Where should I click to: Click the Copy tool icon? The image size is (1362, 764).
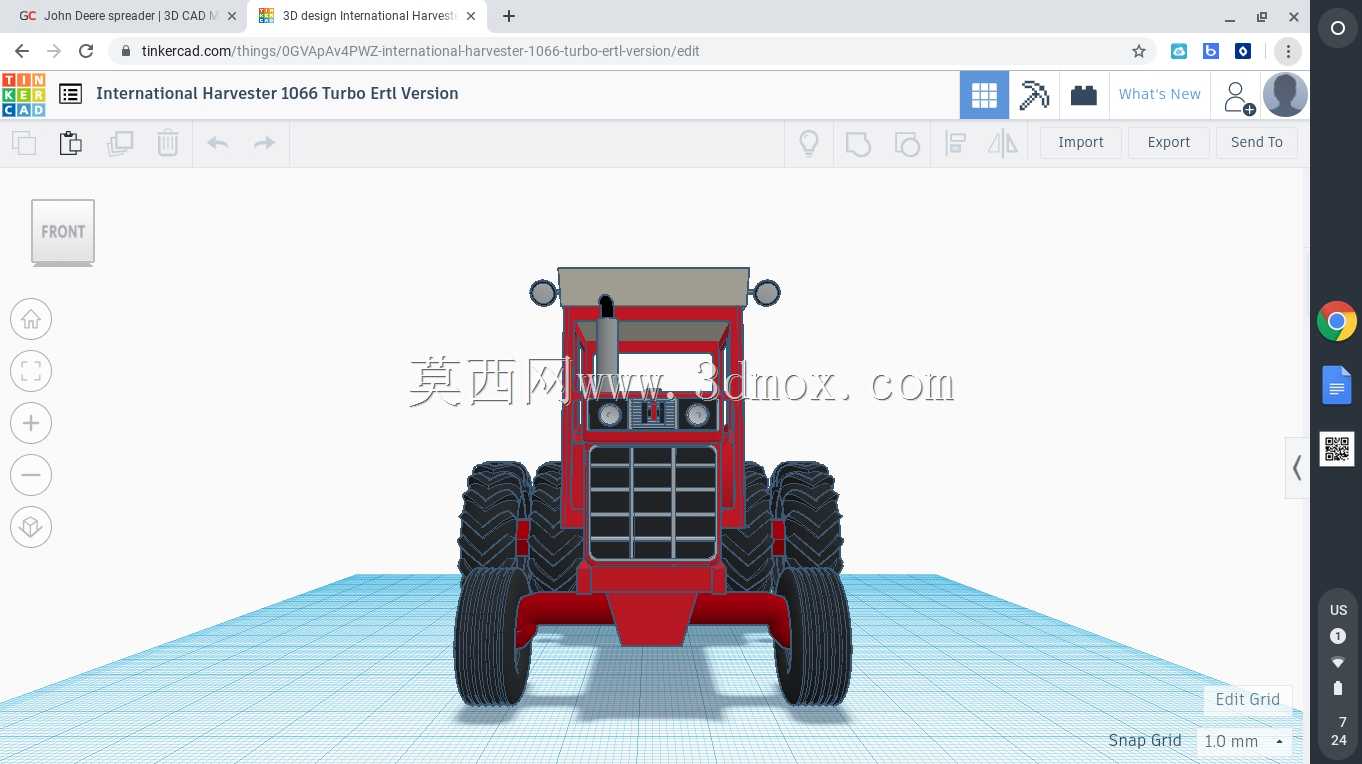point(24,143)
